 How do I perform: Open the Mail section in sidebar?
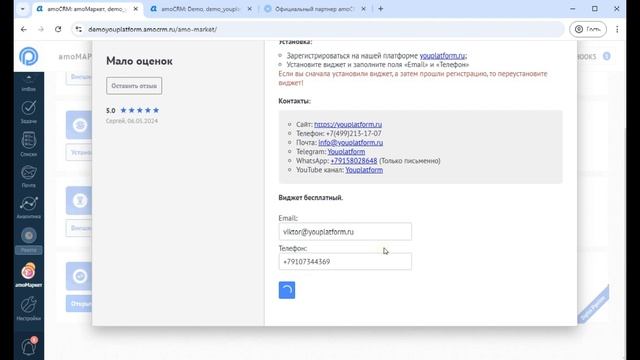(x=29, y=176)
